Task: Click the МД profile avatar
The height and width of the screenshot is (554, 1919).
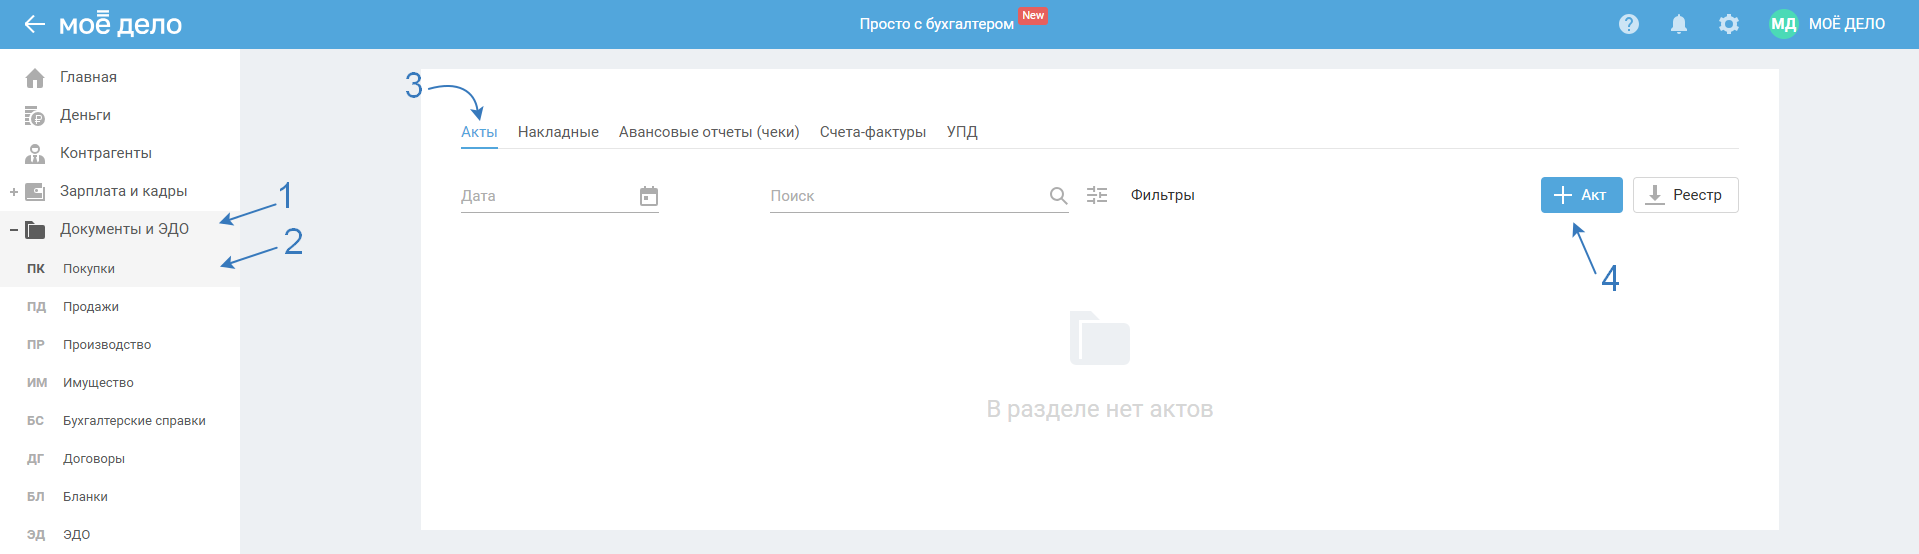Action: (1783, 24)
